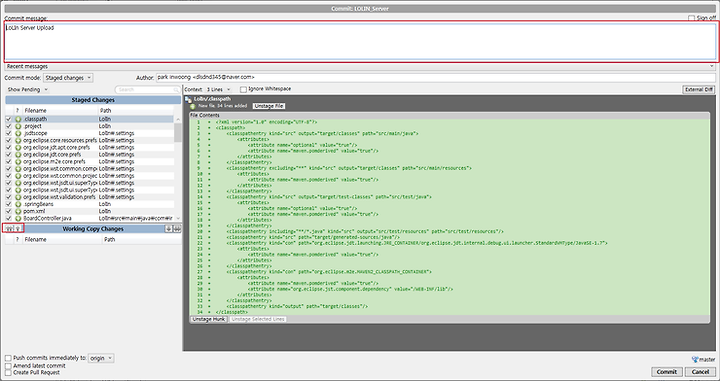Open Commit mode Staged changes dropdown

point(68,78)
